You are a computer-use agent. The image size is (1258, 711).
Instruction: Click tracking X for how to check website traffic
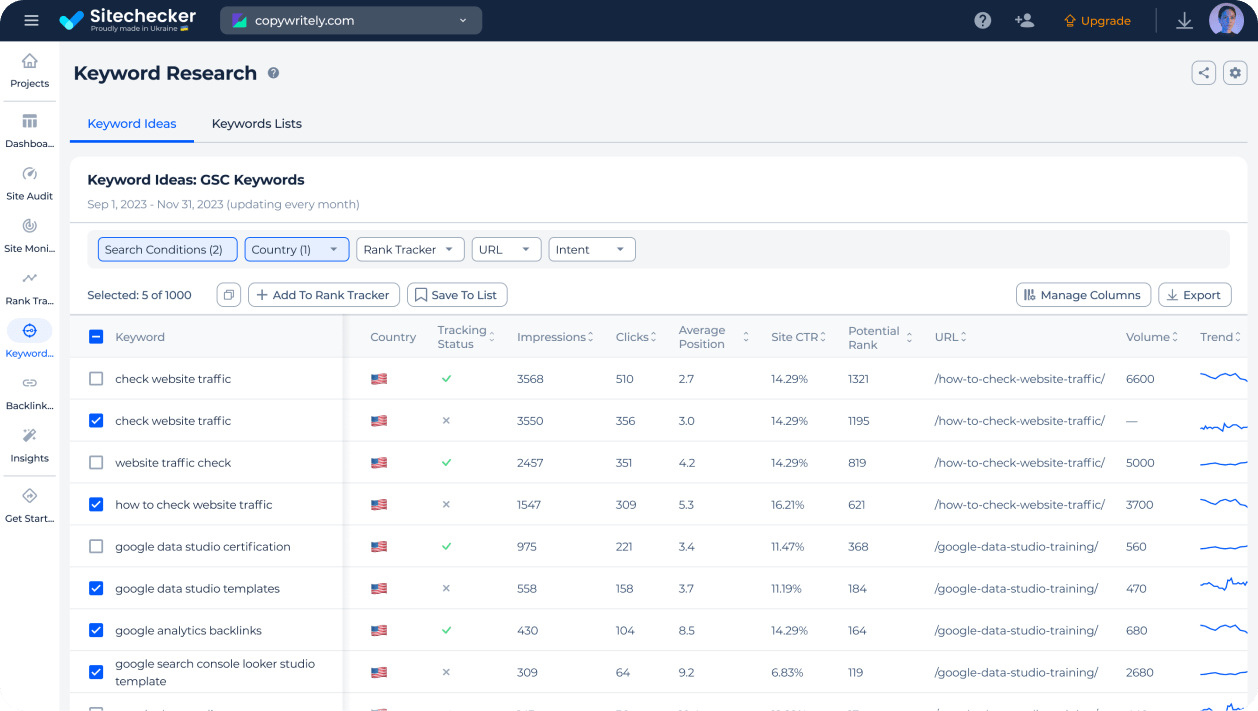coord(446,505)
